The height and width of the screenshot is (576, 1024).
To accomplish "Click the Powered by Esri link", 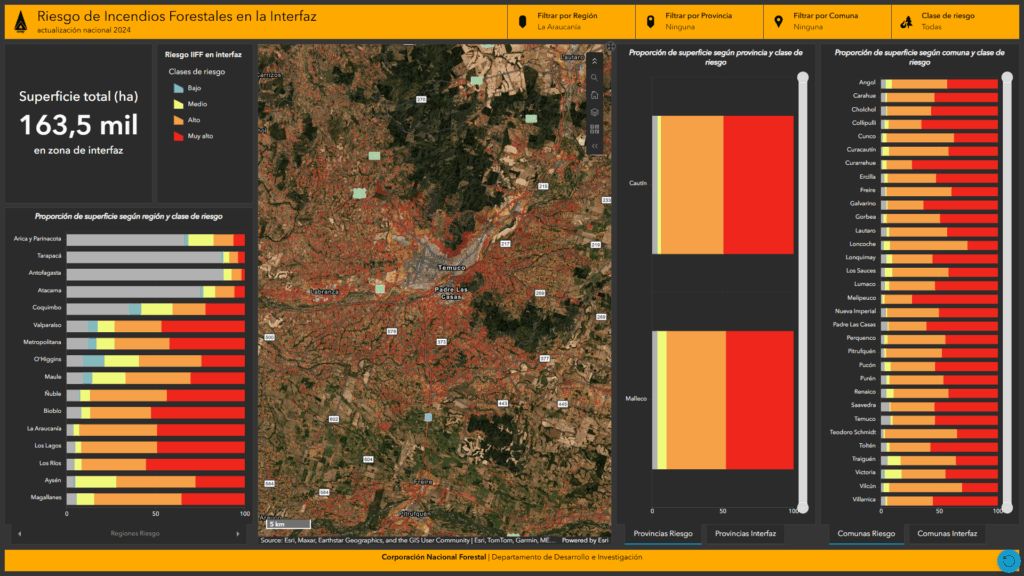I will 585,541.
